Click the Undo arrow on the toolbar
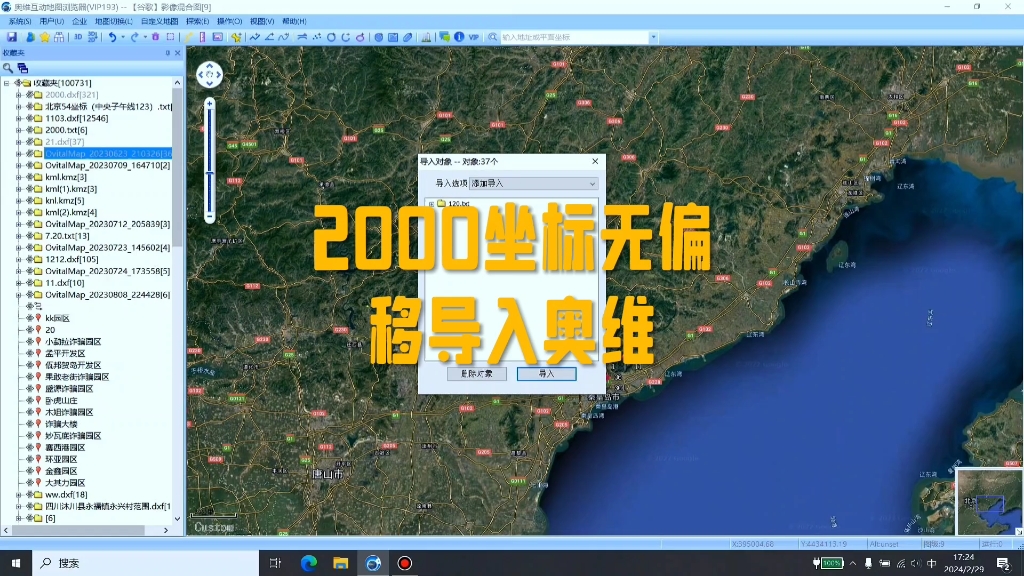Screen dimensions: 1024x576 (113, 36)
